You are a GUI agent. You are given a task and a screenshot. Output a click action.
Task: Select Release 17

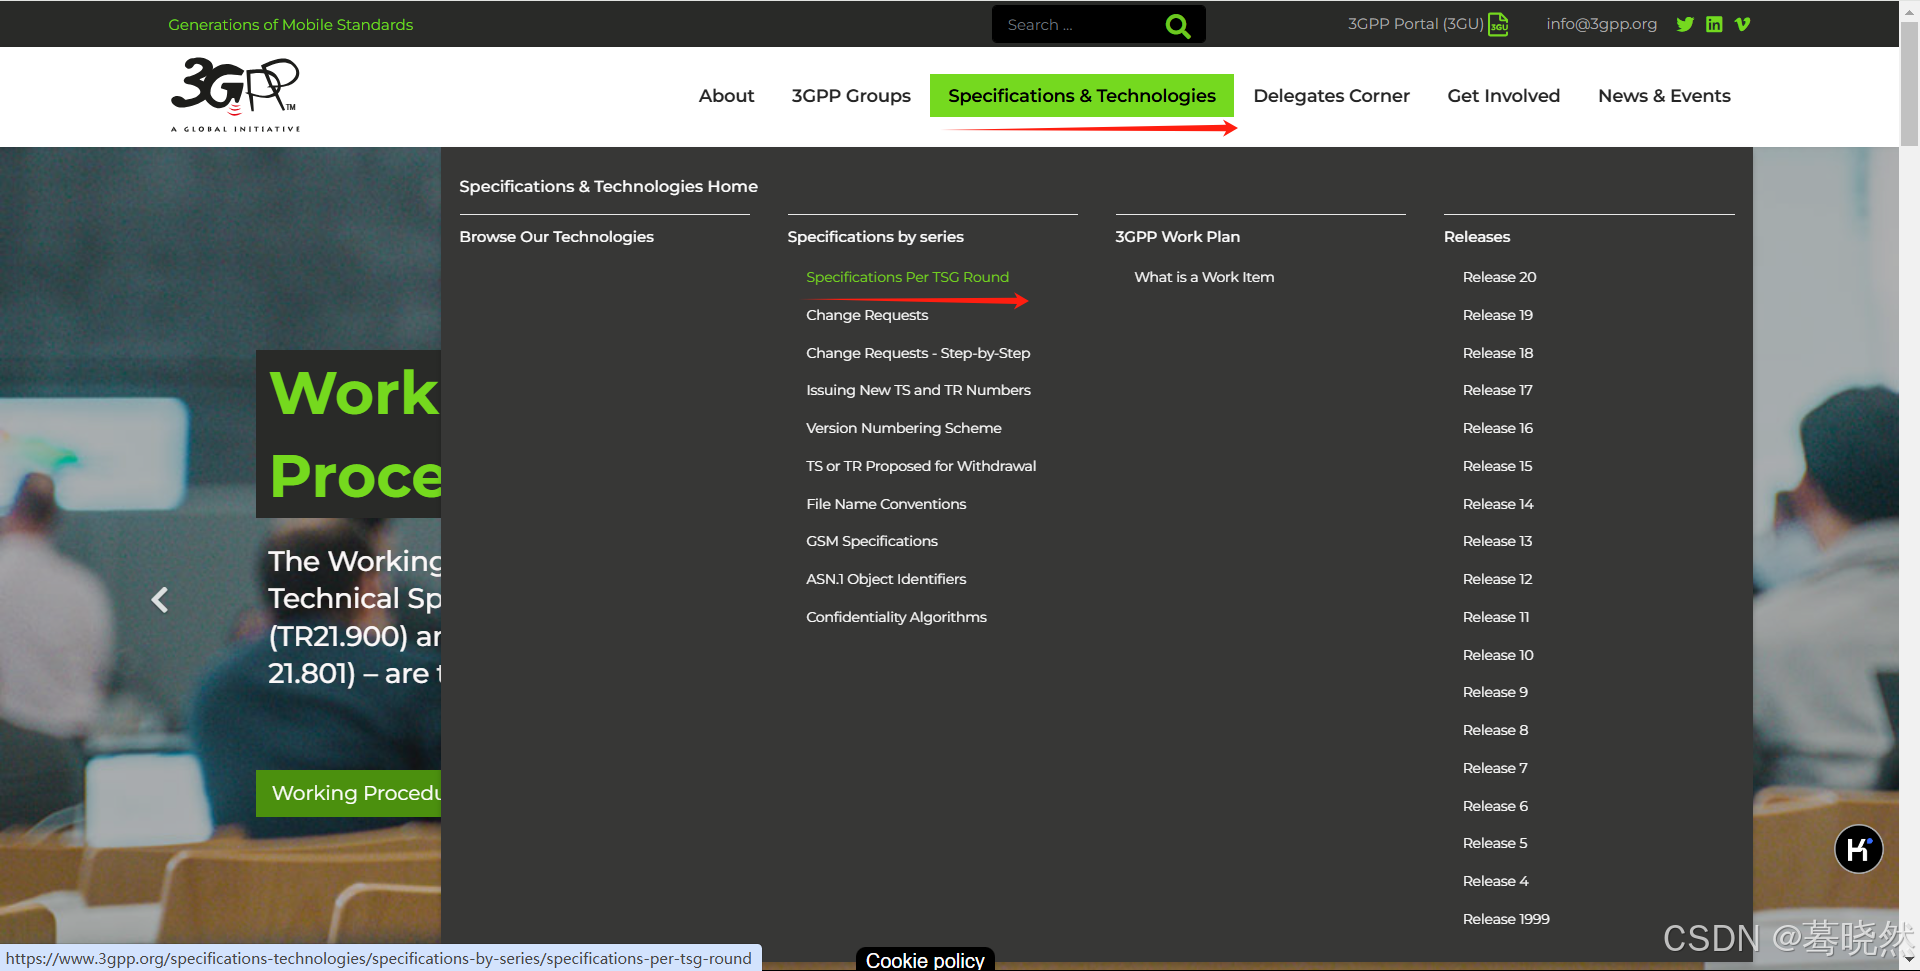click(1497, 390)
